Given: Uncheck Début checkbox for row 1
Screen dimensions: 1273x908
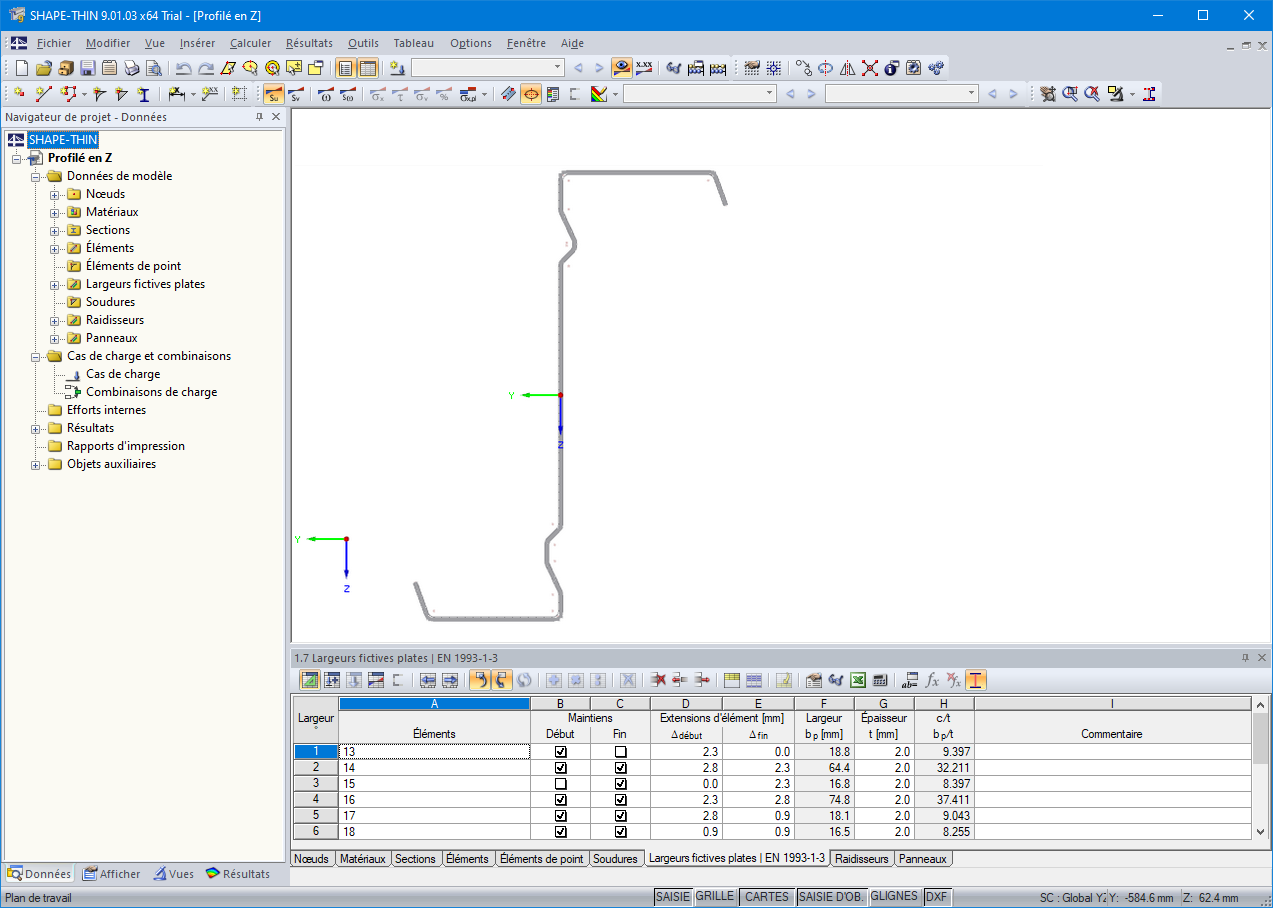Looking at the screenshot, I should 560,751.
